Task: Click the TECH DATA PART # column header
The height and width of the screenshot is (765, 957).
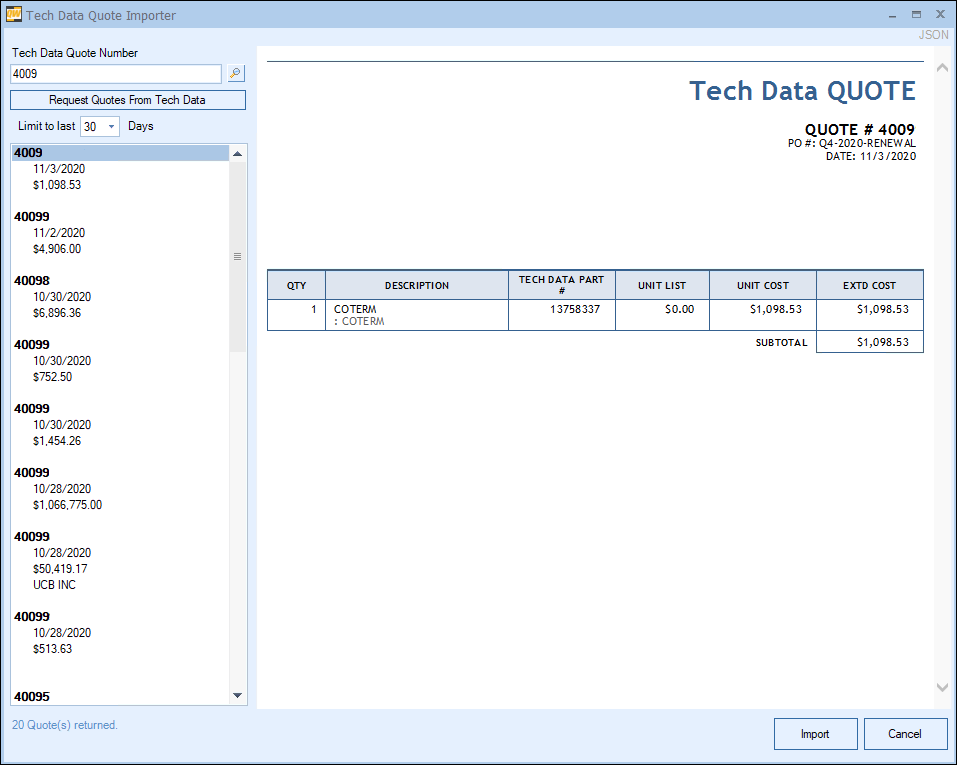Action: point(562,285)
